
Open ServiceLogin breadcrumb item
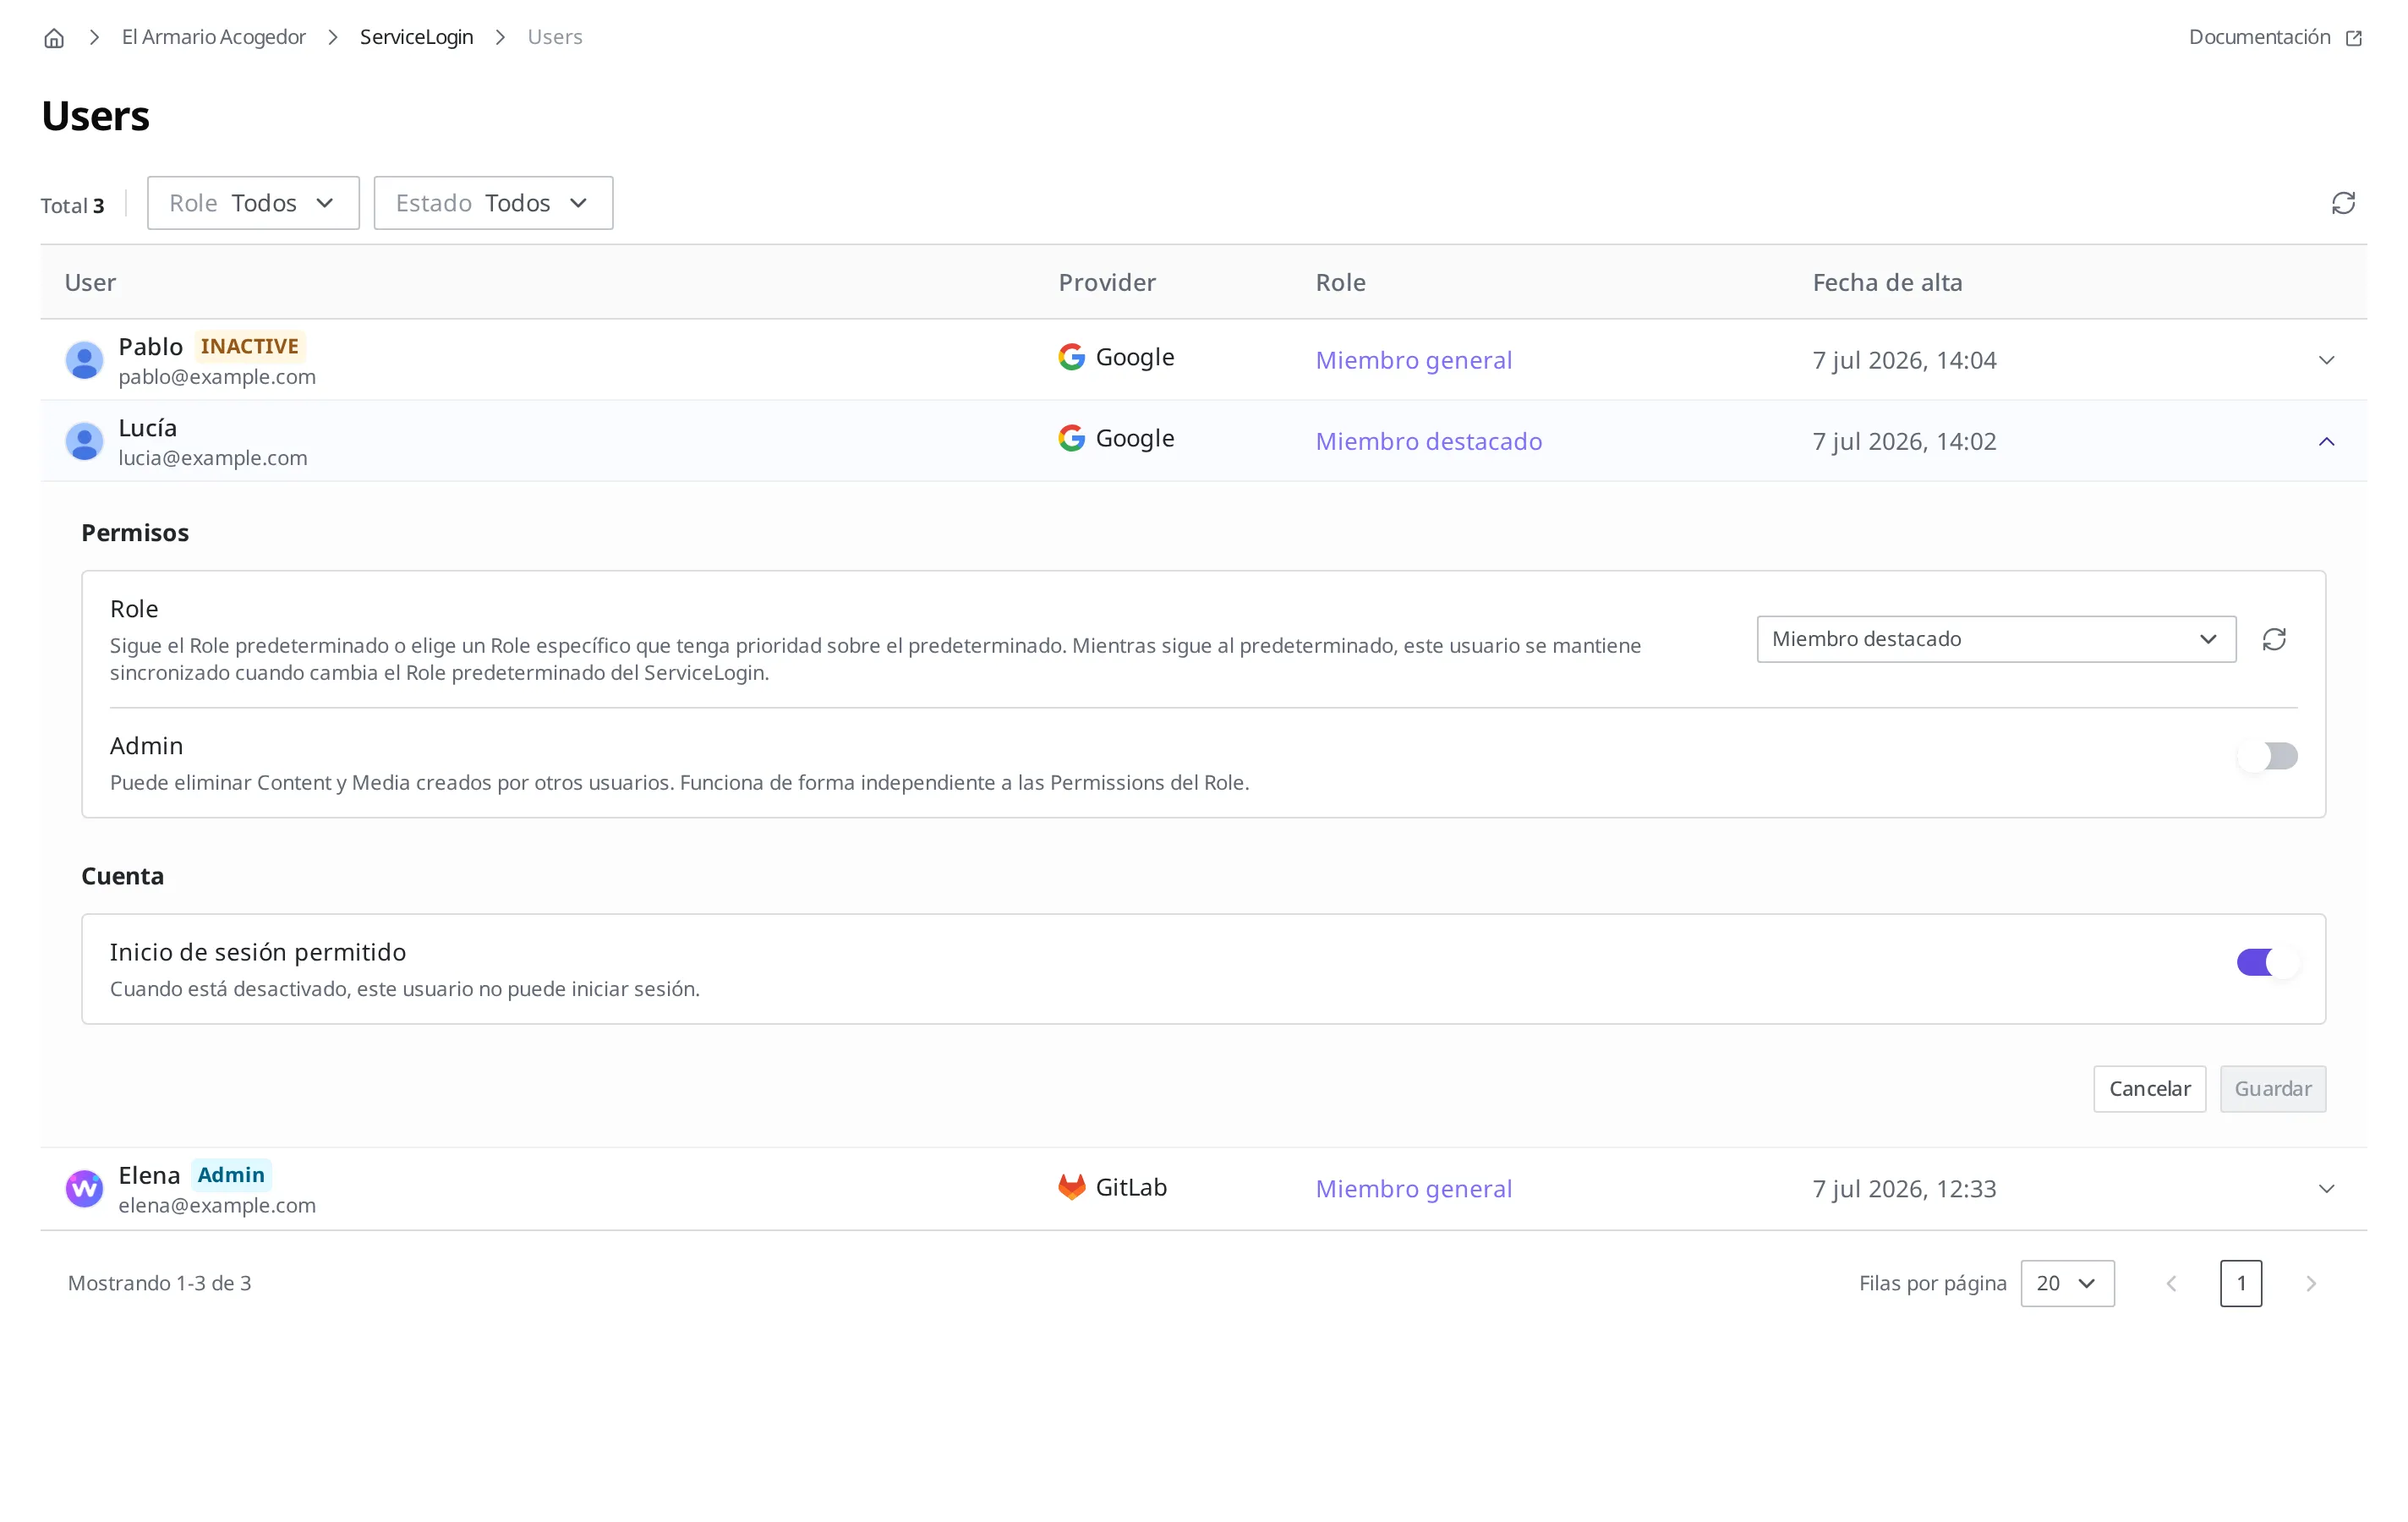coord(416,37)
